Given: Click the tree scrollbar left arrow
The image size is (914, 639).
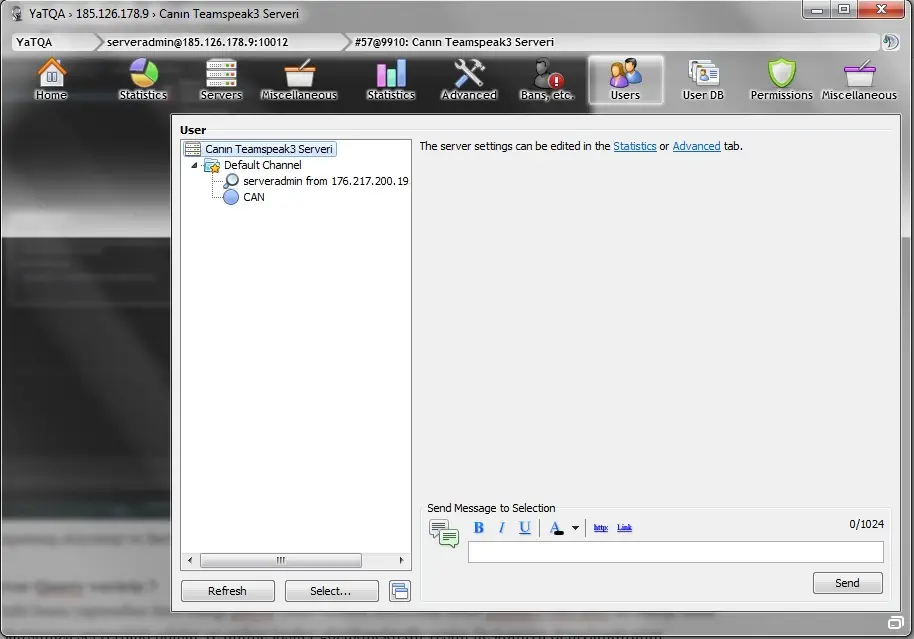Looking at the screenshot, I should [190, 560].
